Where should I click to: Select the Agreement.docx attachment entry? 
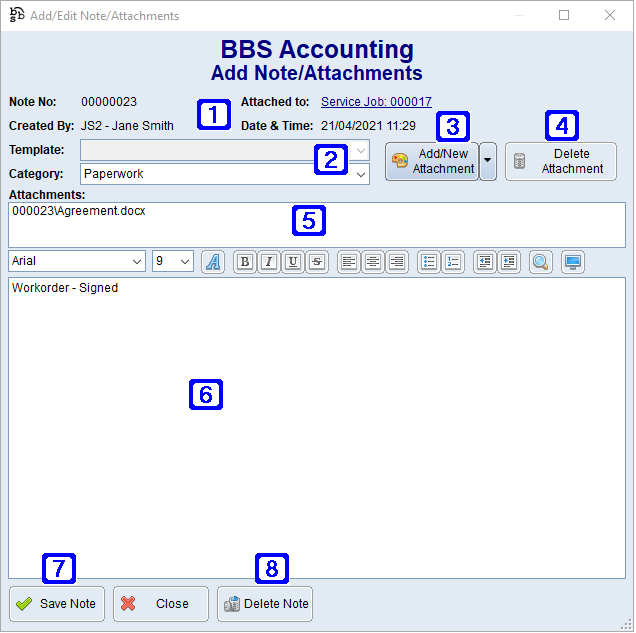79,212
